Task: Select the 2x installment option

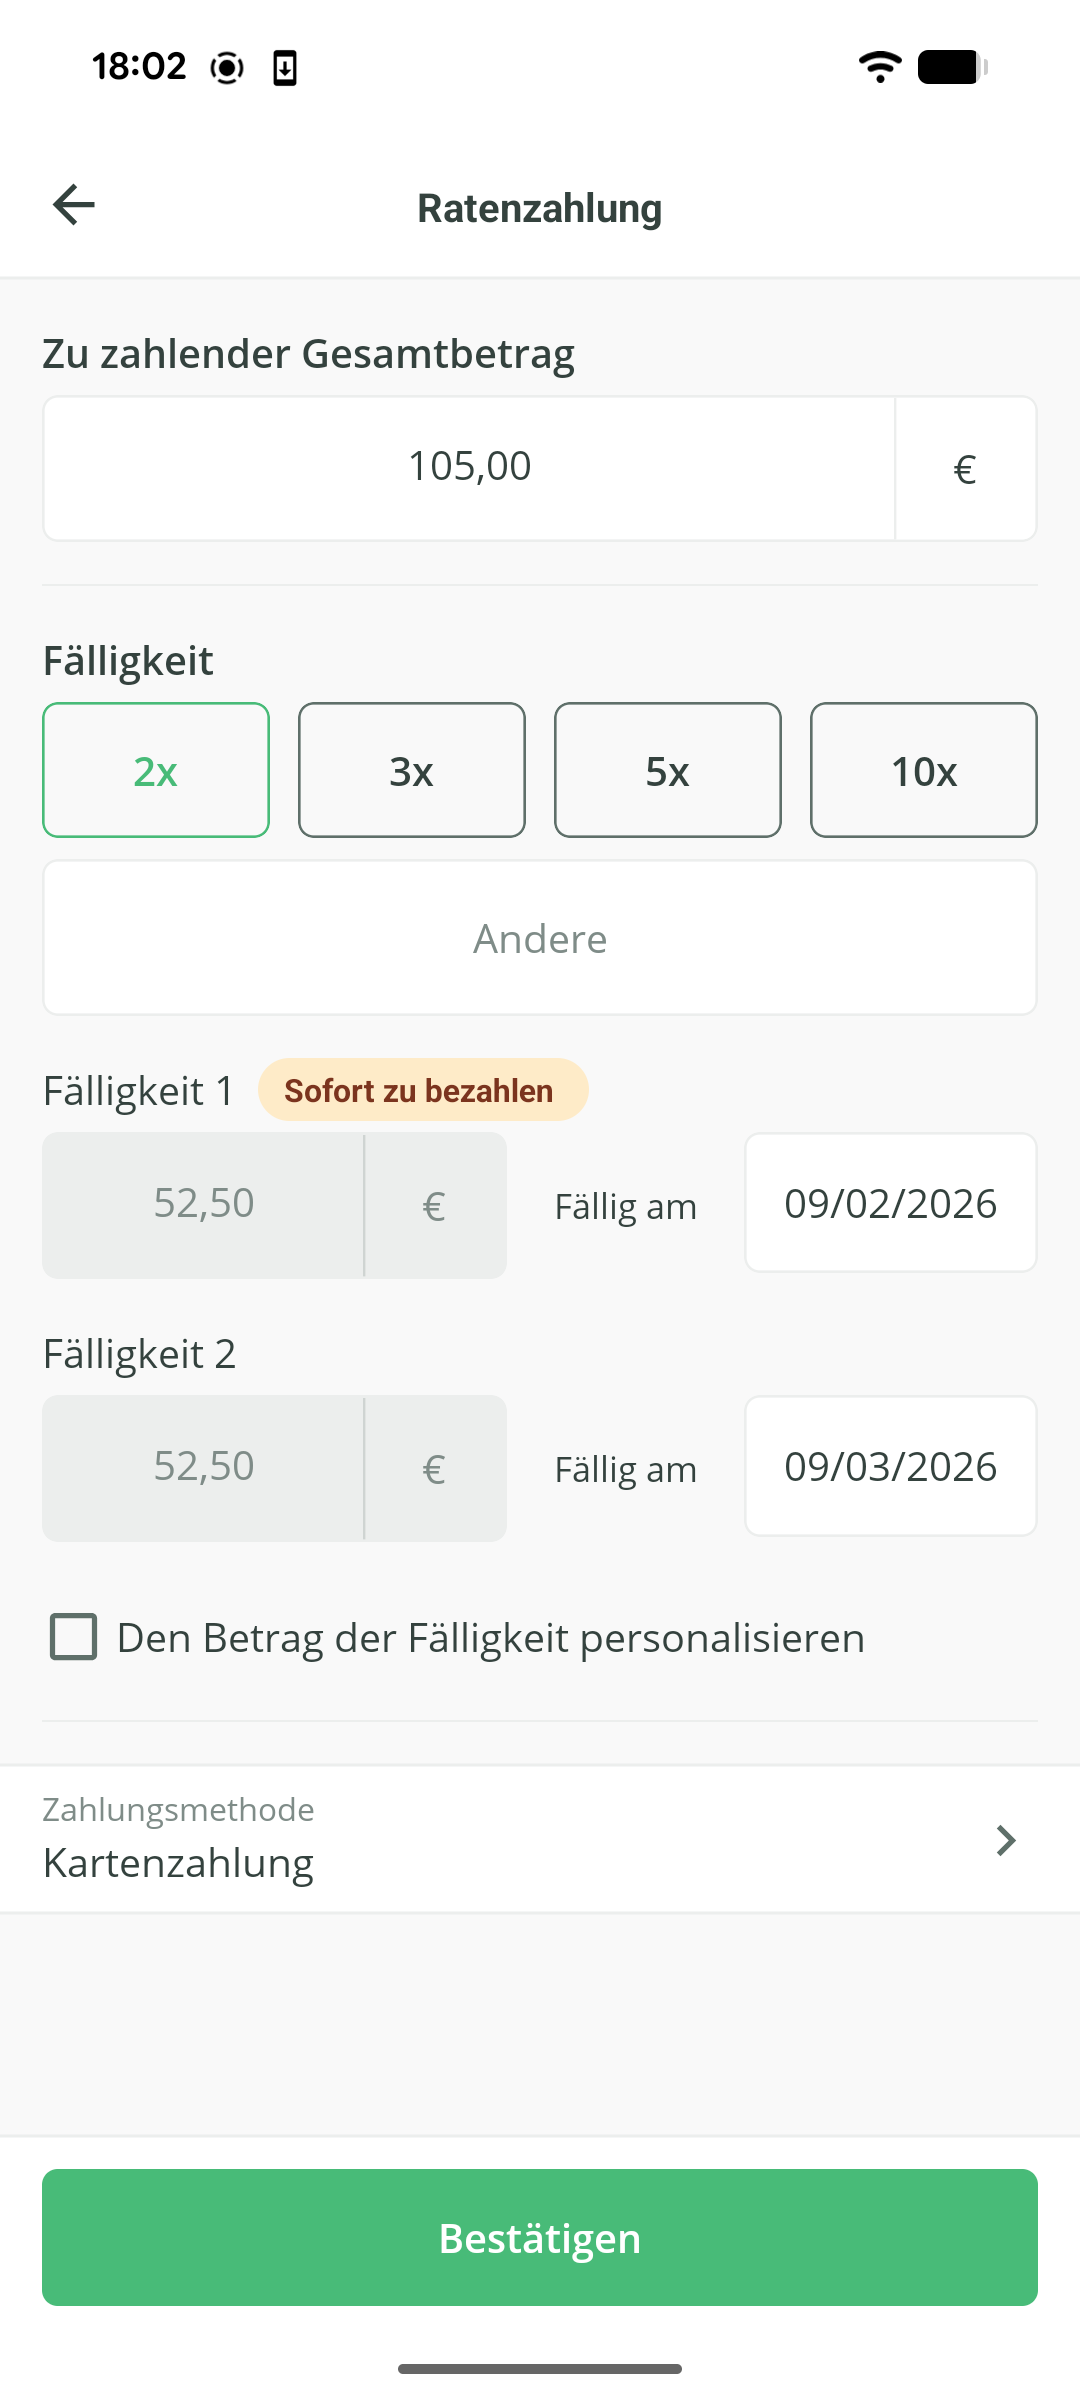Action: click(x=156, y=770)
